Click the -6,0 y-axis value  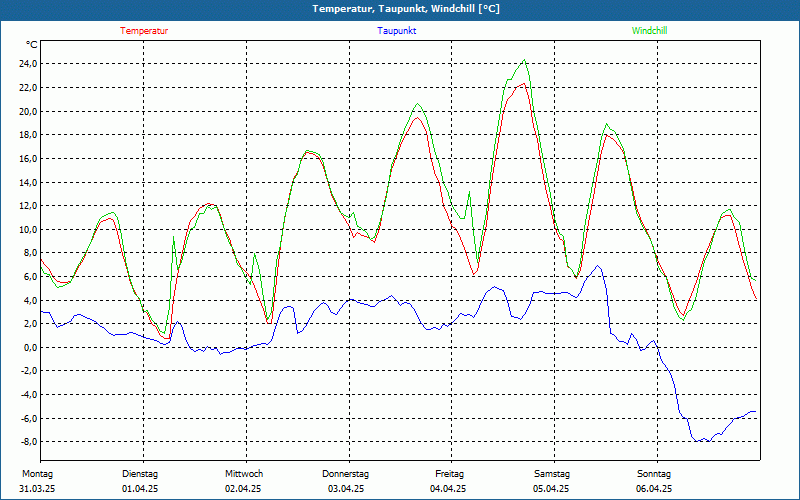click(28, 418)
